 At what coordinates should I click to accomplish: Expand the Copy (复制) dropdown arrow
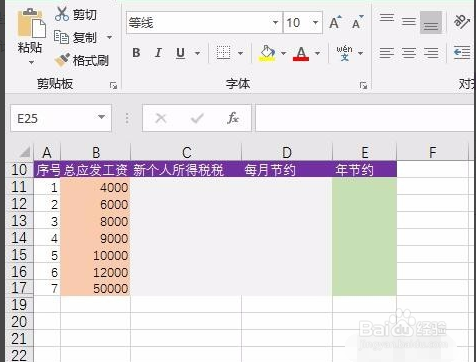point(109,37)
